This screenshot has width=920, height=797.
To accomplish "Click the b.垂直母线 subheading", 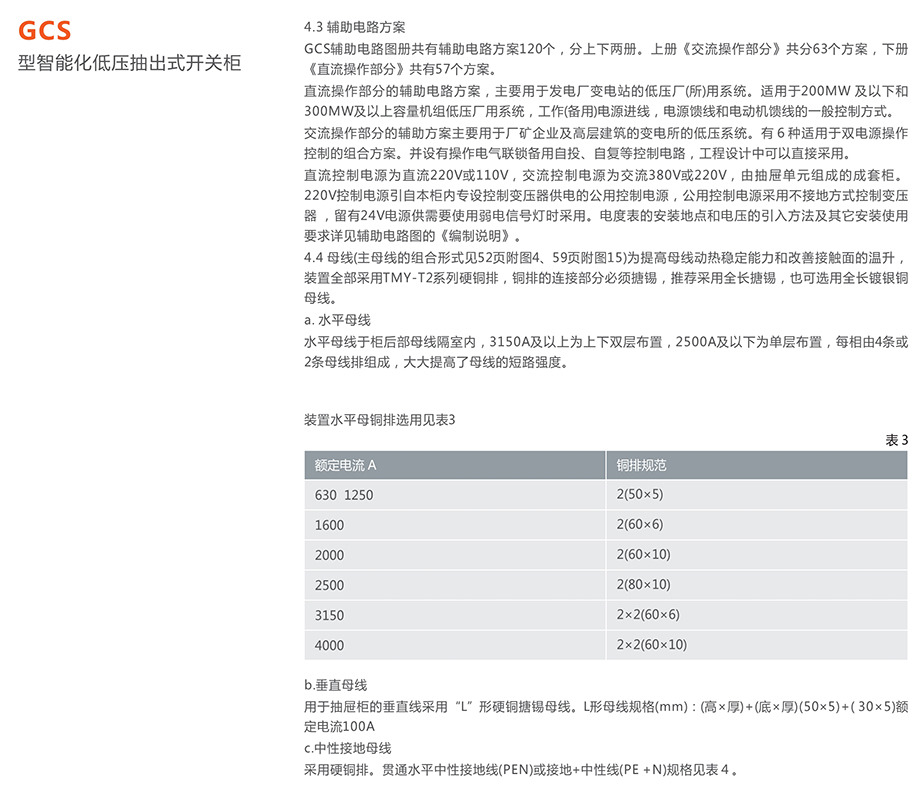I will [335, 685].
